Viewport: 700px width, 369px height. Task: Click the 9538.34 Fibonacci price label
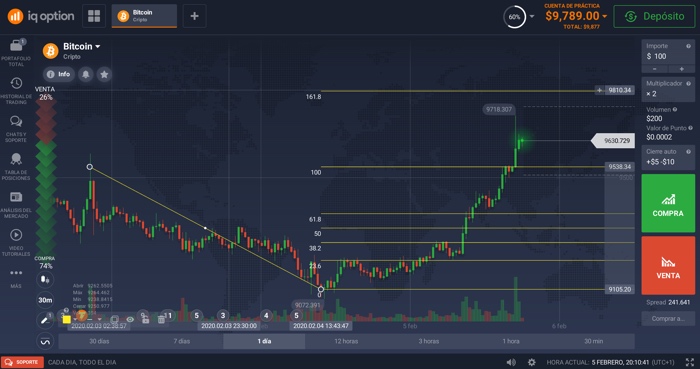point(620,167)
